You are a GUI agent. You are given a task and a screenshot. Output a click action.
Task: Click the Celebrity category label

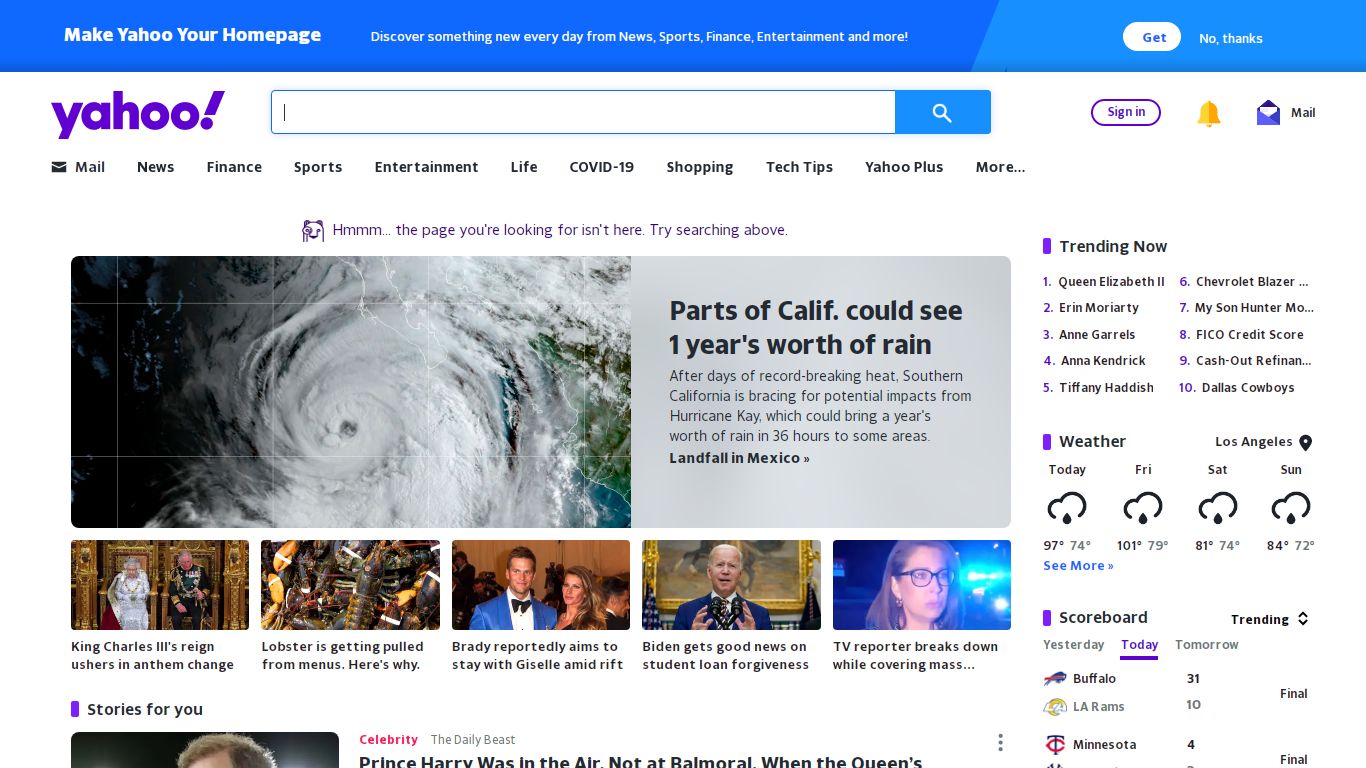coord(388,740)
